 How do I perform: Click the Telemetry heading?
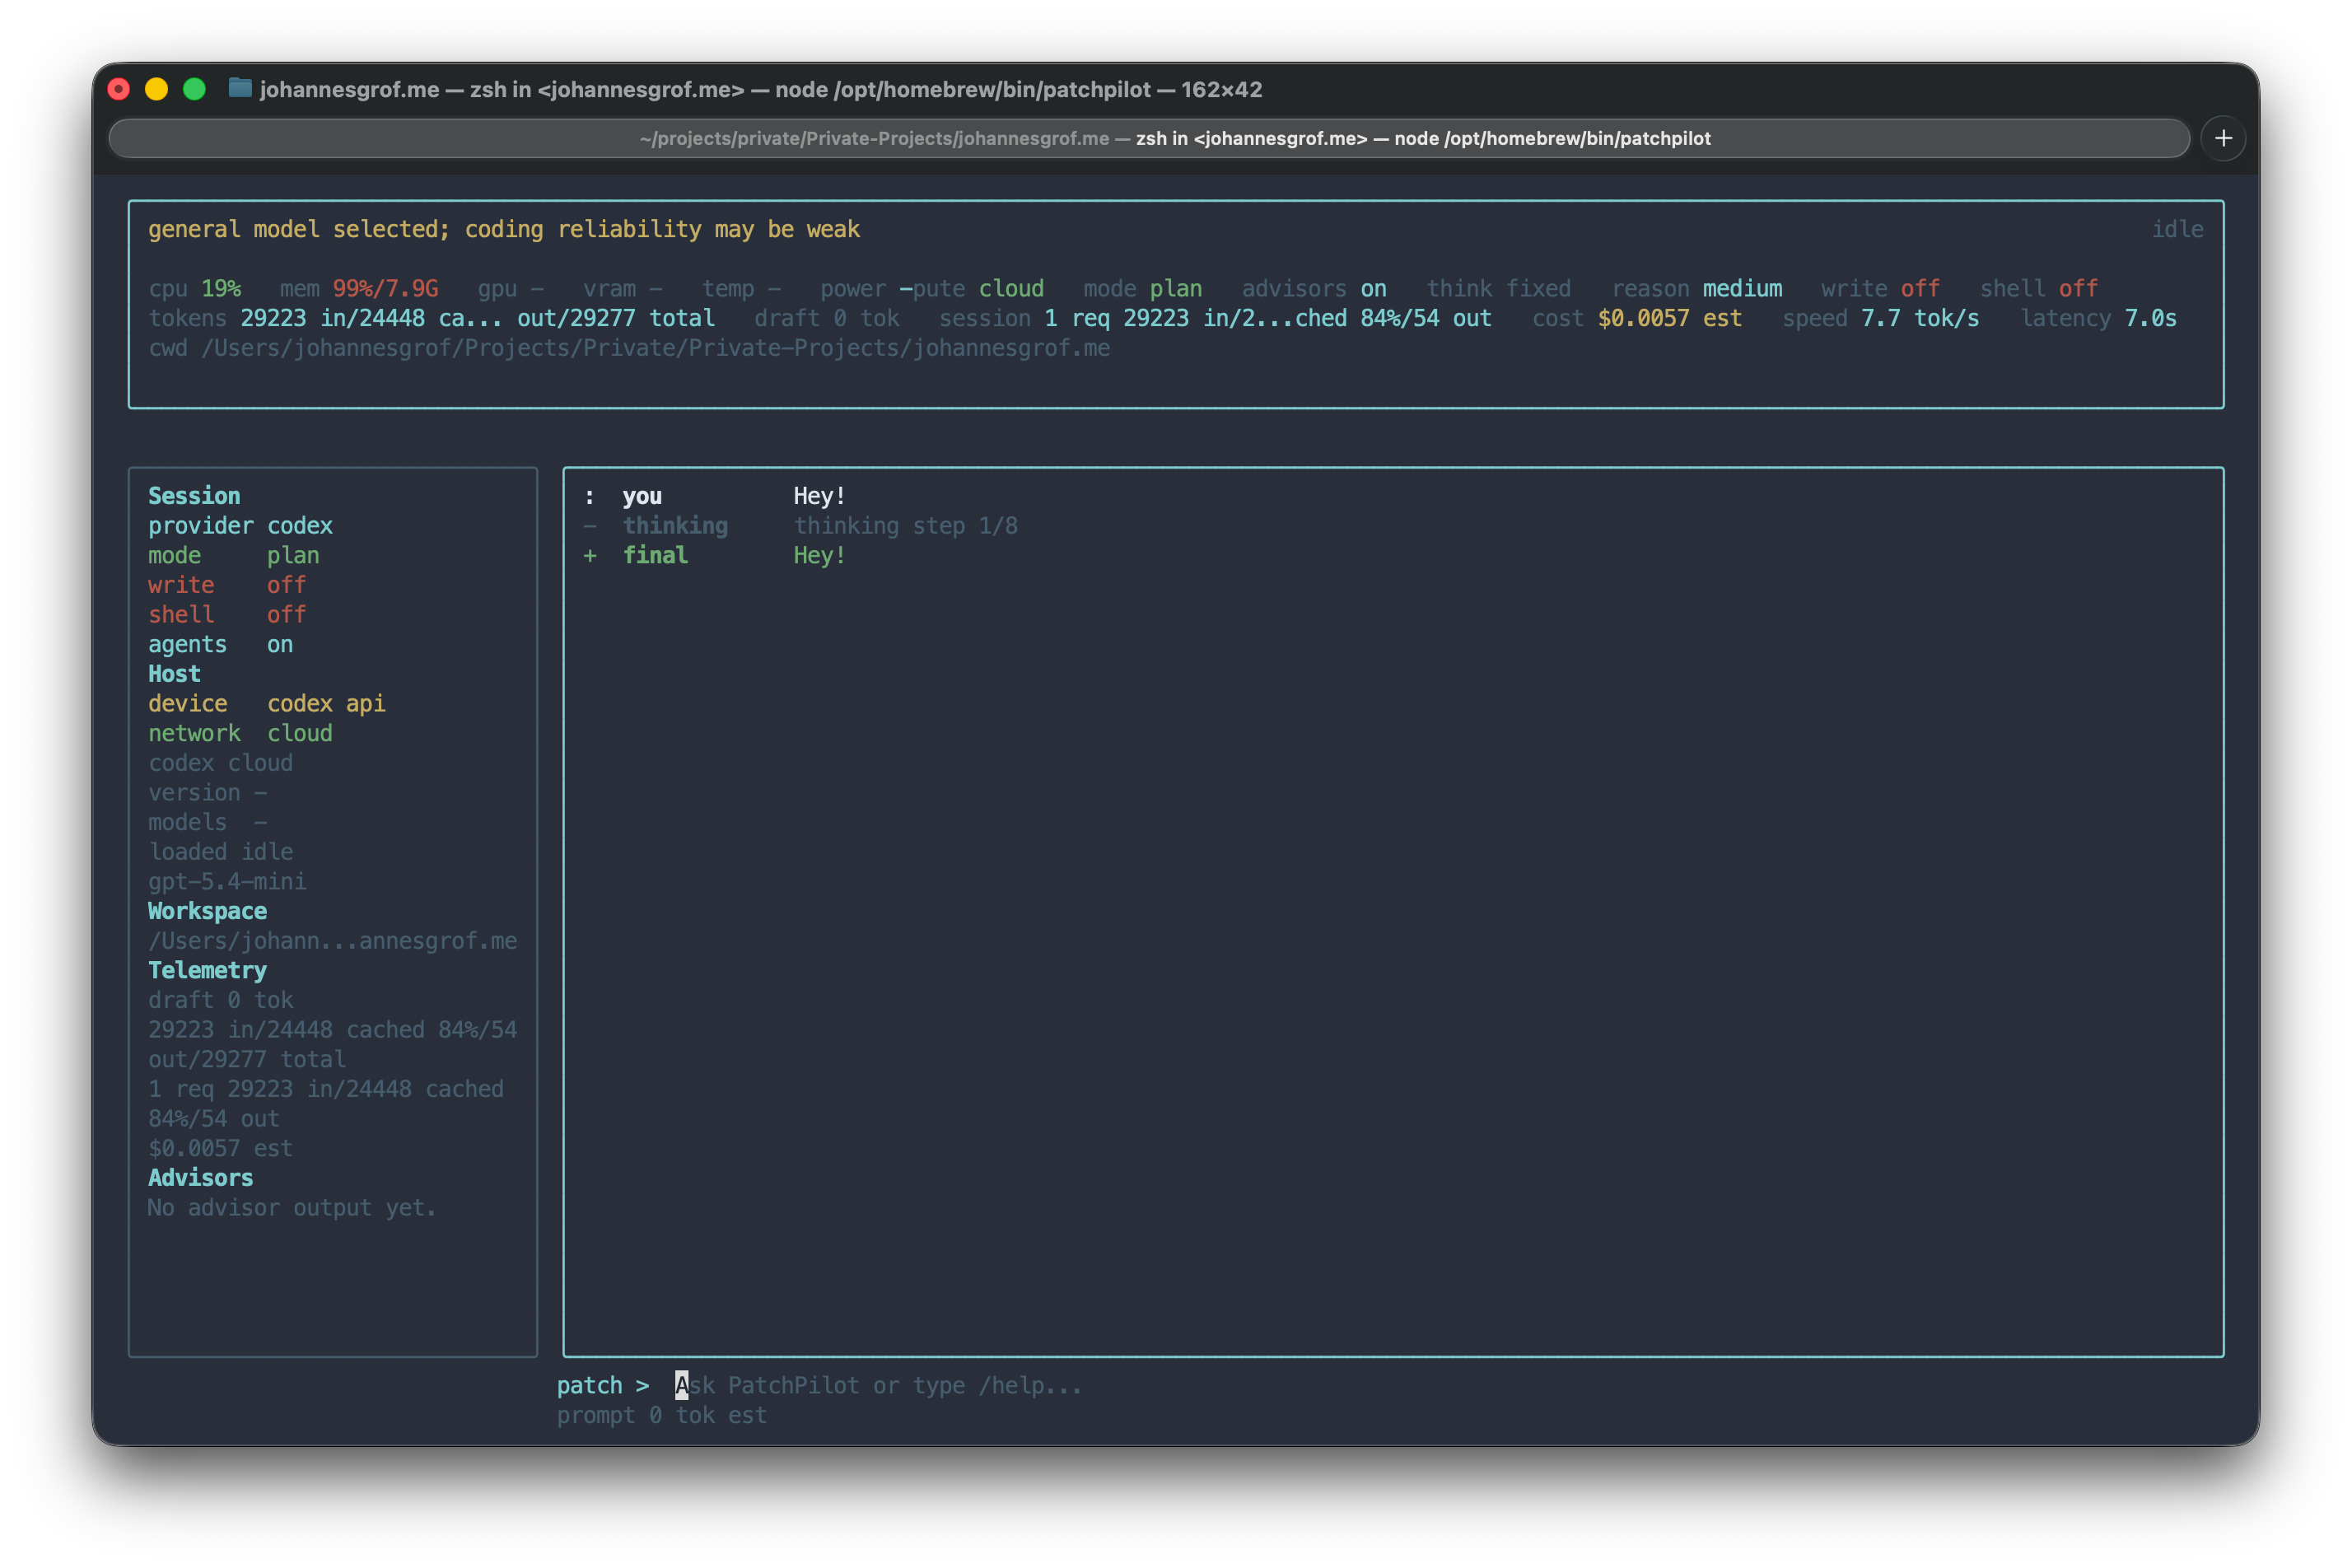[207, 971]
